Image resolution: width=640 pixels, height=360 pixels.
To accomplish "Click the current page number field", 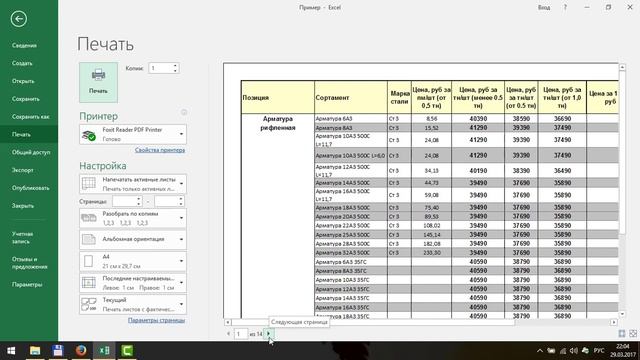I will (x=240, y=334).
